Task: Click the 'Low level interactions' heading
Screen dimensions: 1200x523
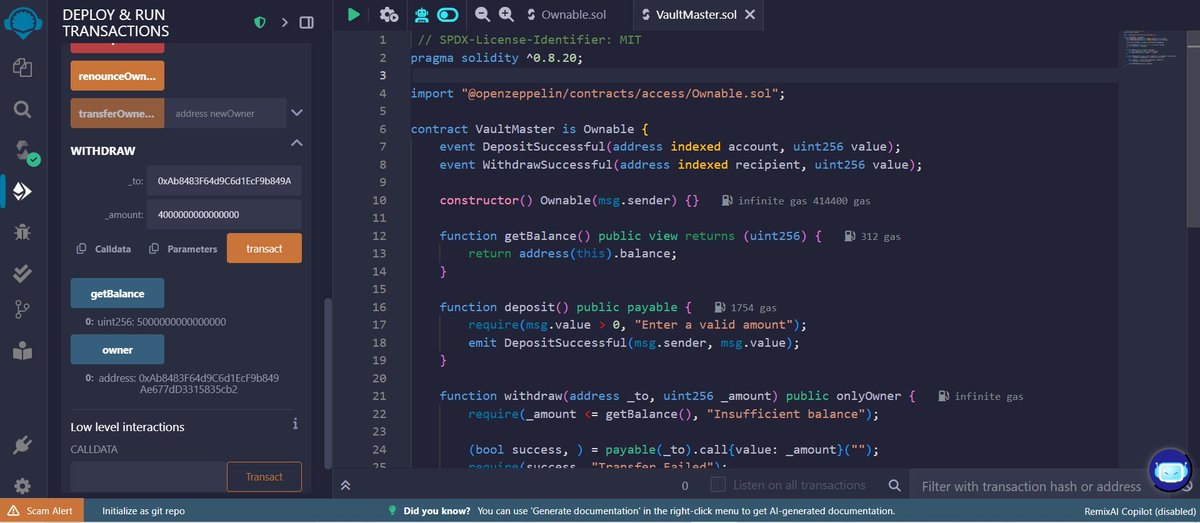Action: pos(127,427)
